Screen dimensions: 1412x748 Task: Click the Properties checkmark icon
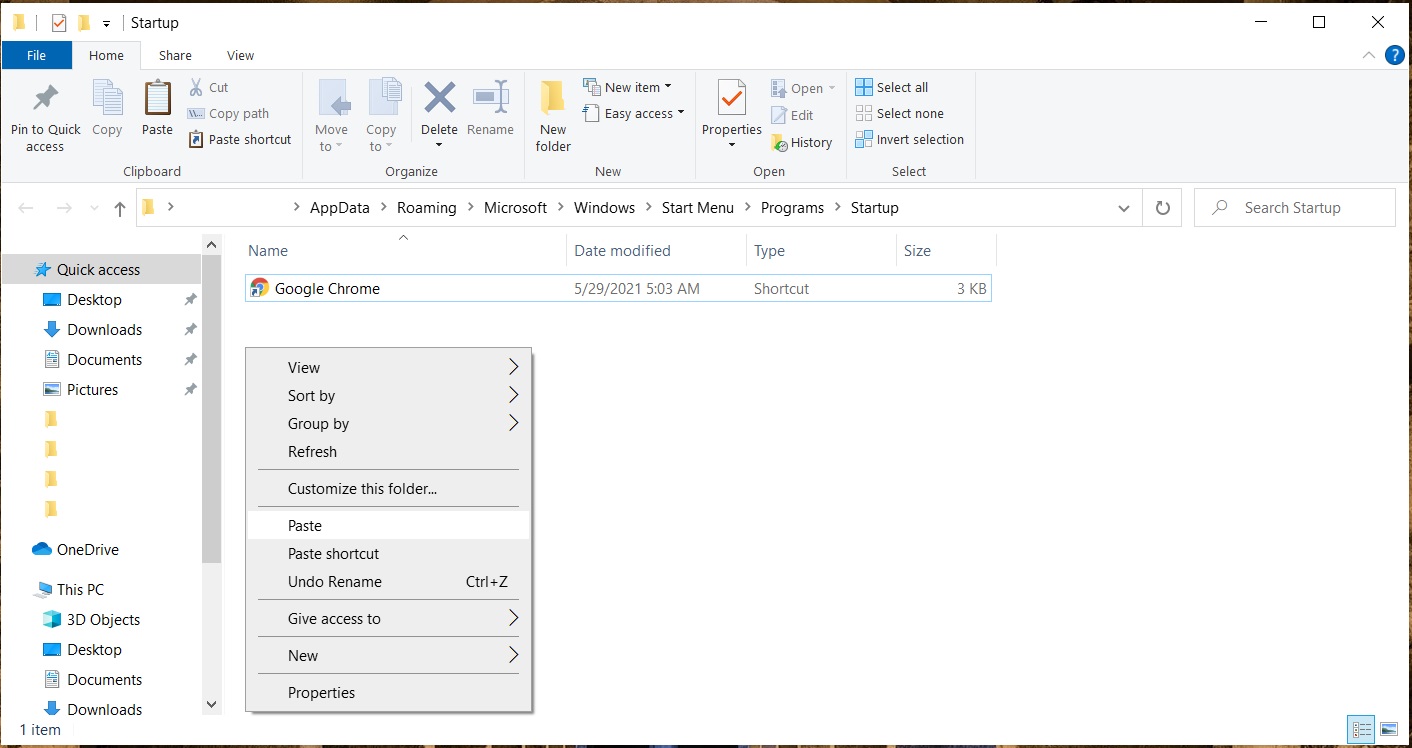pyautogui.click(x=732, y=100)
